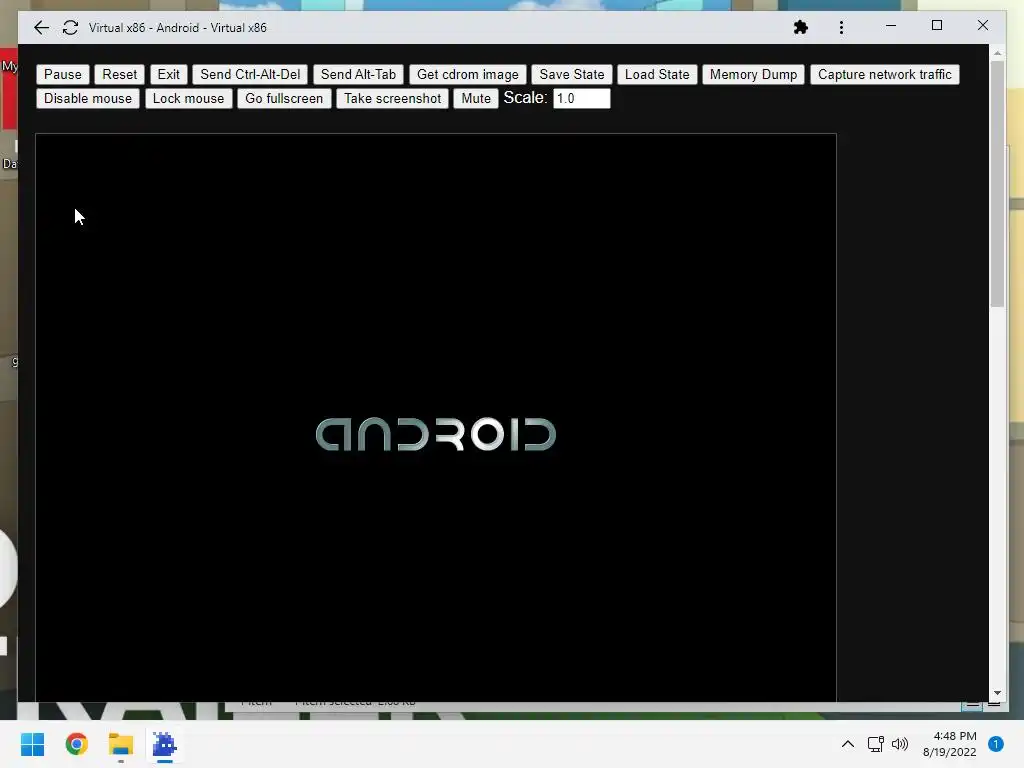Mute the emulator sound
The width and height of the screenshot is (1024, 768).
click(476, 99)
